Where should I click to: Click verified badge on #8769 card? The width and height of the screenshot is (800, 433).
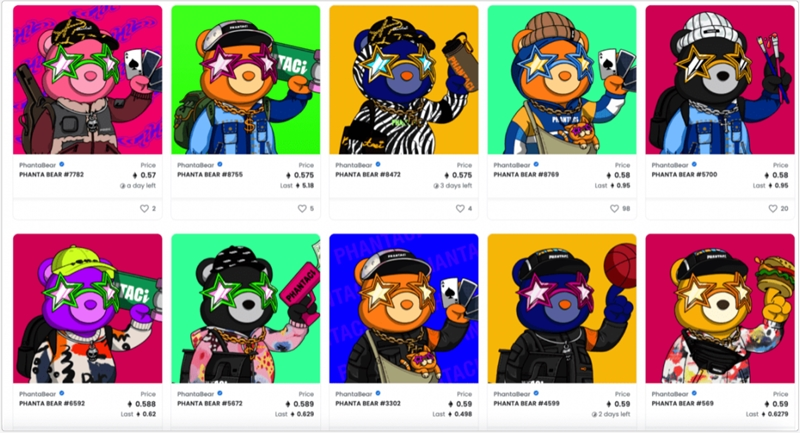click(x=536, y=165)
